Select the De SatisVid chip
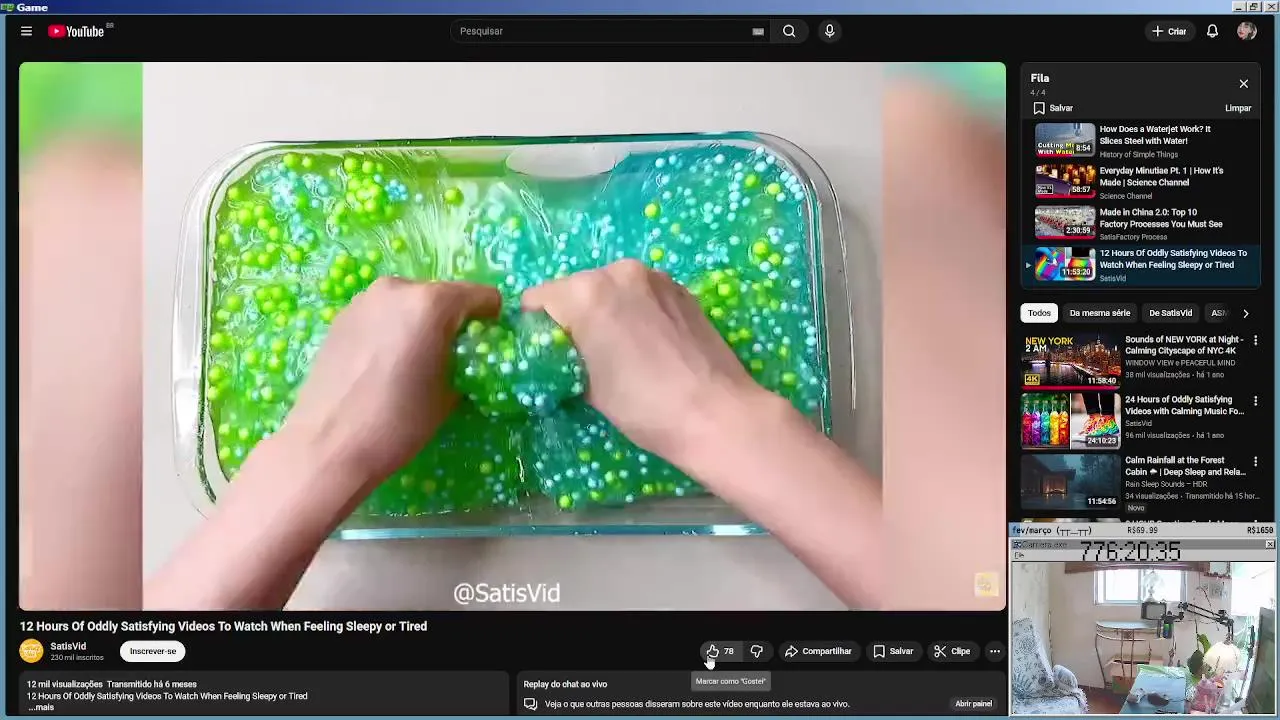Screen dimensions: 1280x720 point(1170,313)
